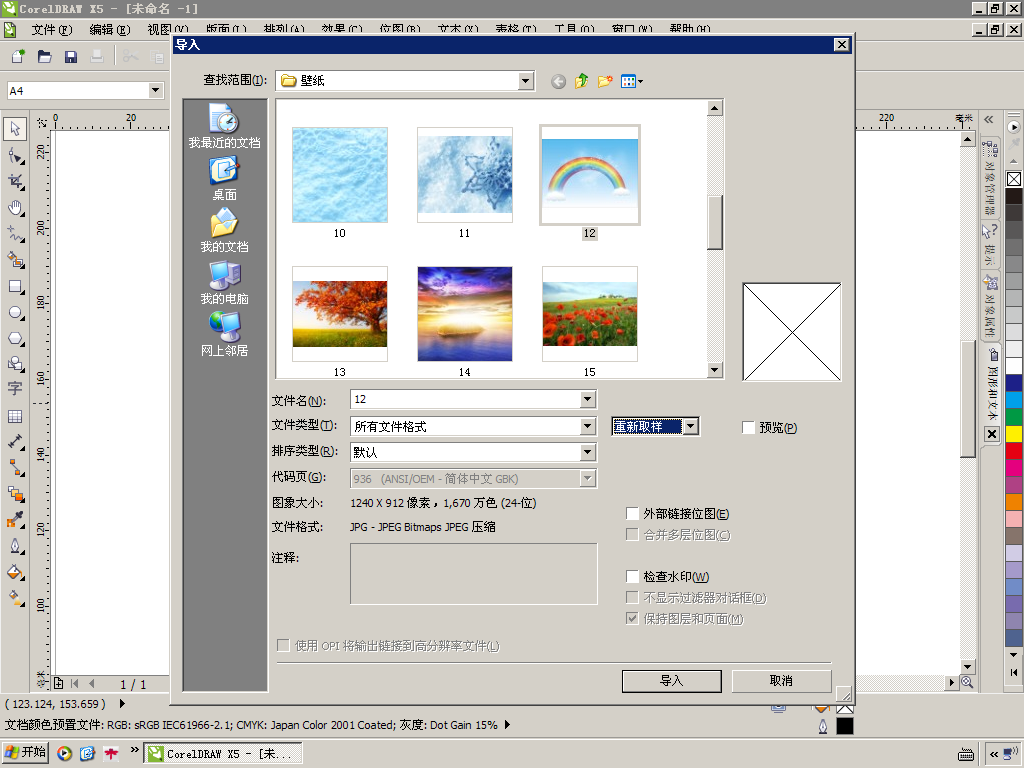
Task: Click file list scrollbar down arrow
Action: click(714, 370)
